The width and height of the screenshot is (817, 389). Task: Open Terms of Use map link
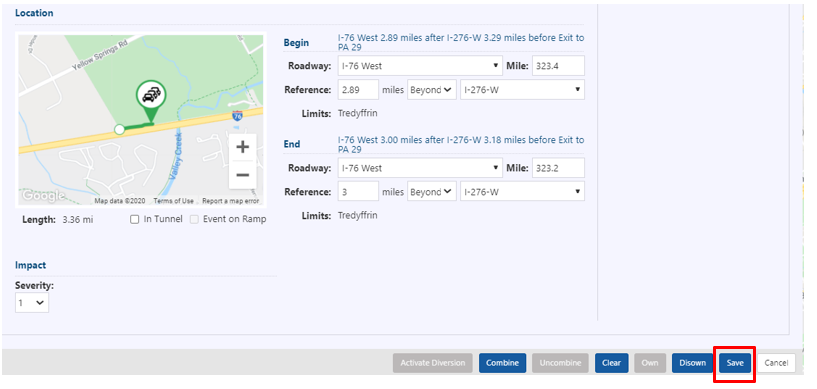point(173,201)
